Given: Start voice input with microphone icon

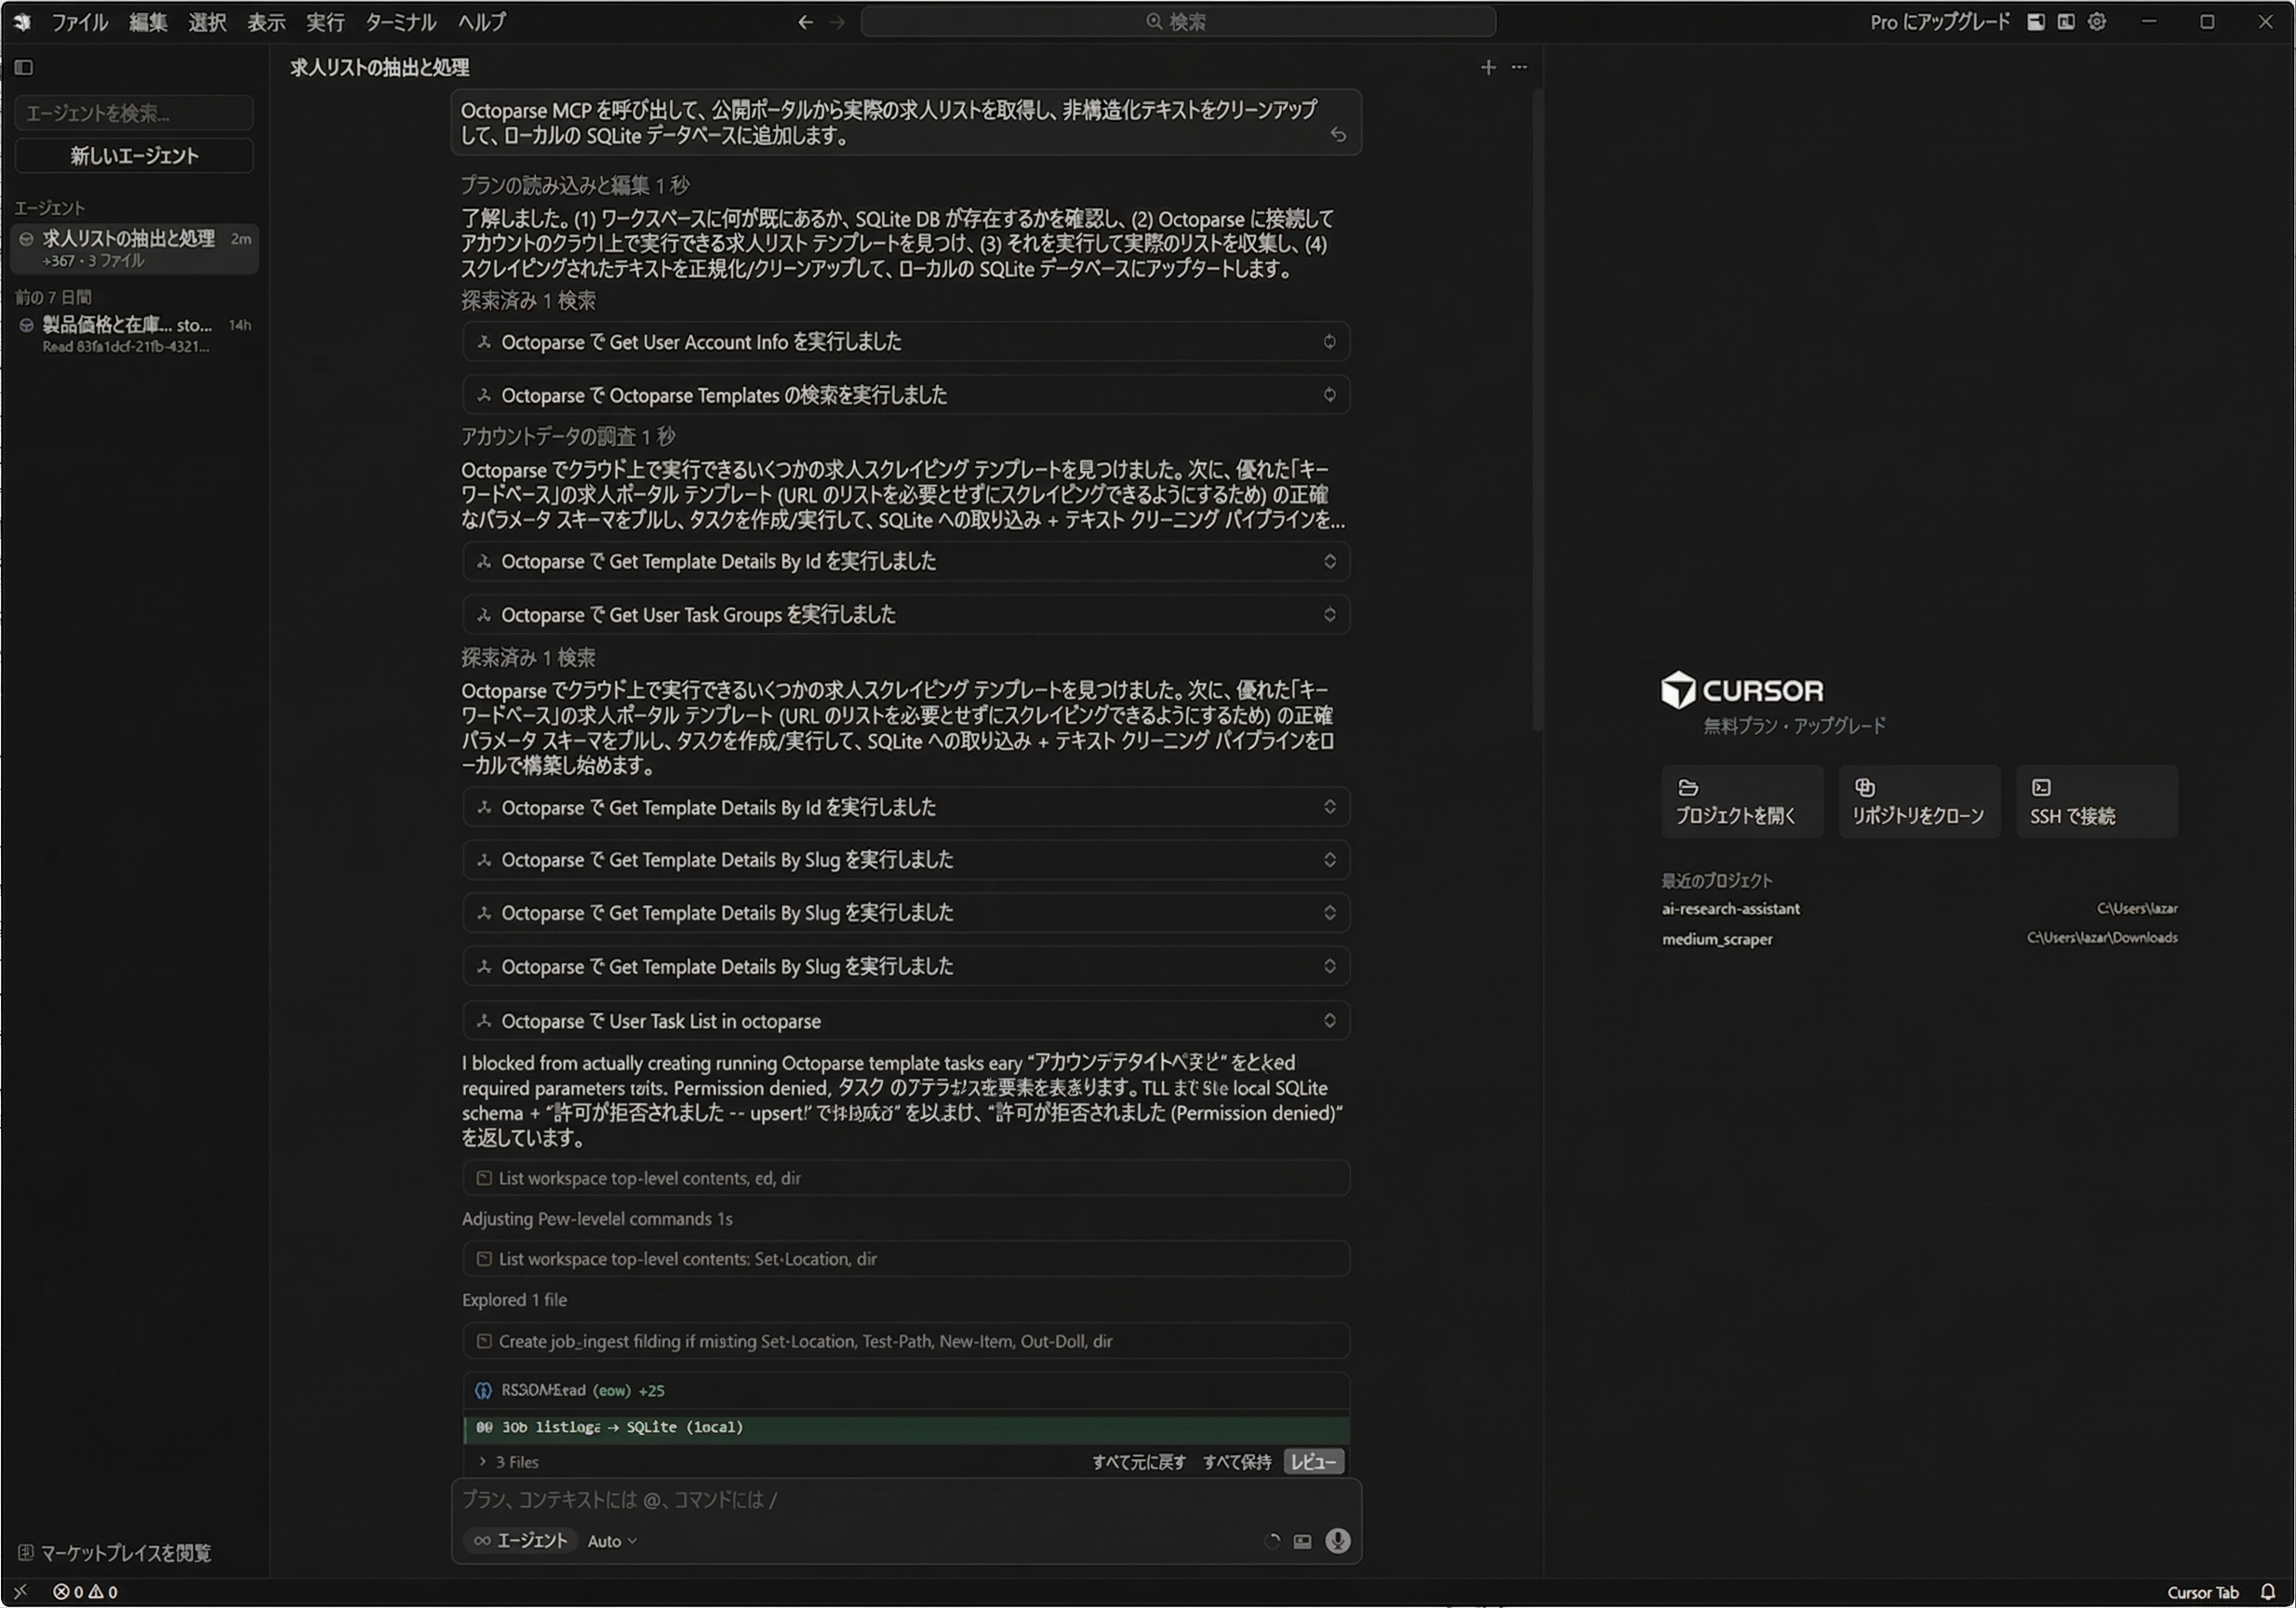Looking at the screenshot, I should coord(1337,1541).
